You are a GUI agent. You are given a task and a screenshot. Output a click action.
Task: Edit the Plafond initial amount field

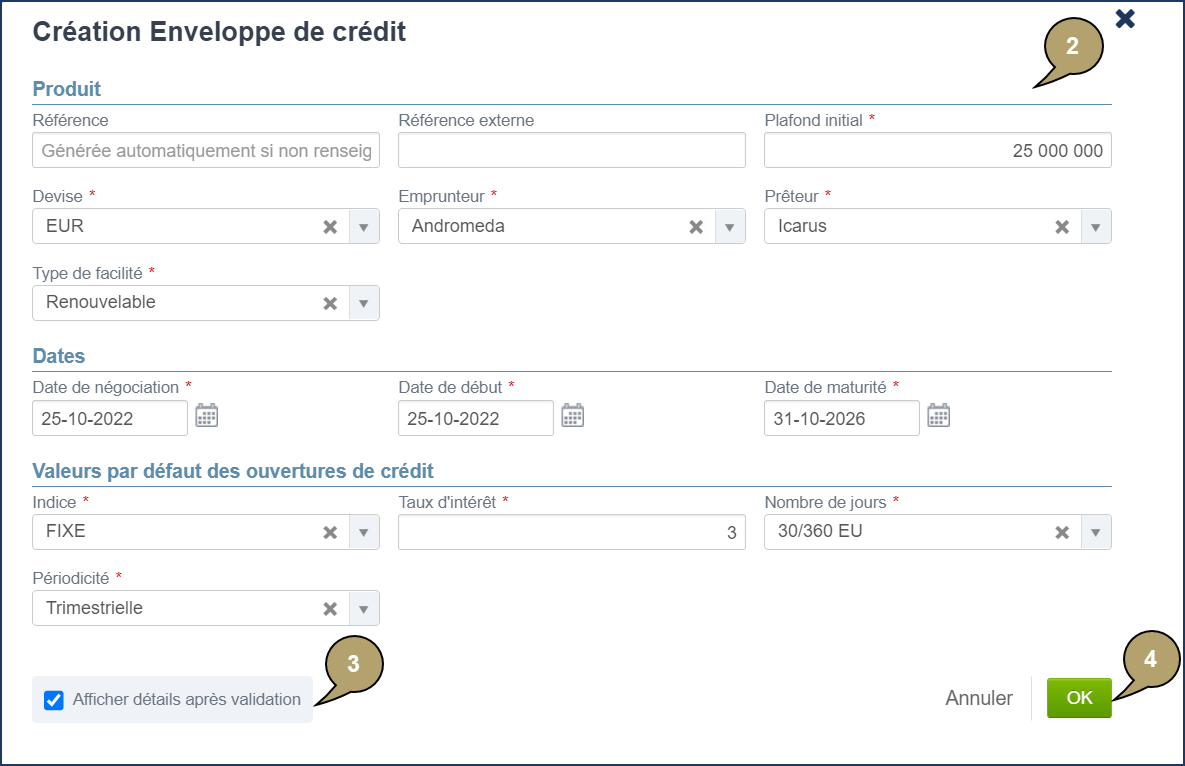click(x=938, y=150)
